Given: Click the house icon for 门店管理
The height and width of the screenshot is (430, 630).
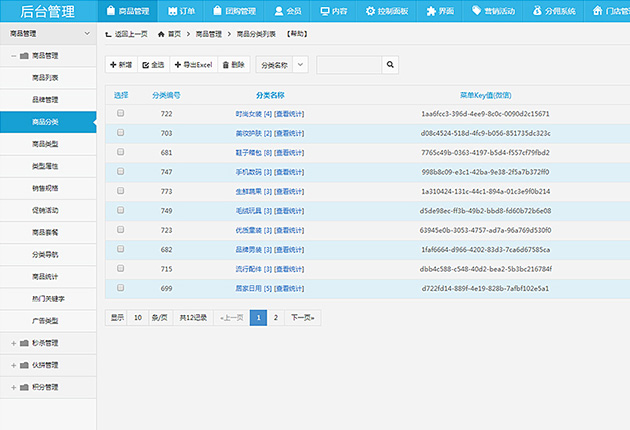Looking at the screenshot, I should (598, 10).
